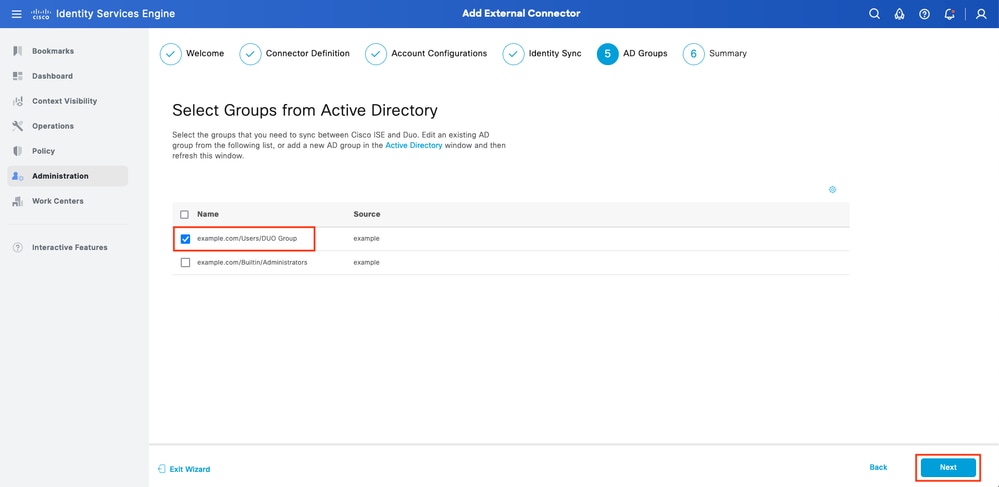Uncheck the DUO Group checkbox
This screenshot has width=999, height=487.
pos(185,239)
